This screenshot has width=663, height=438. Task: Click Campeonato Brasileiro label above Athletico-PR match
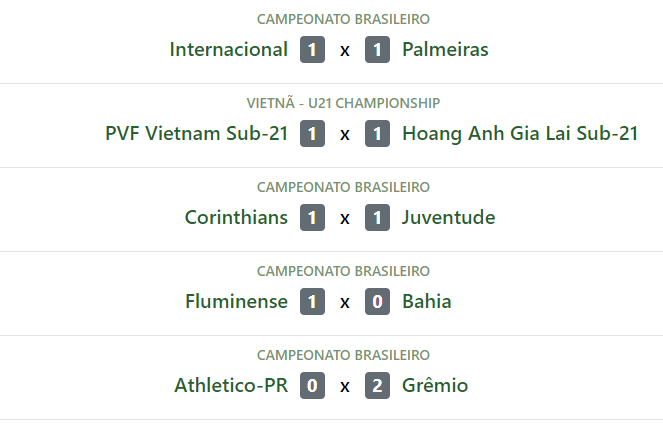[x=343, y=355]
